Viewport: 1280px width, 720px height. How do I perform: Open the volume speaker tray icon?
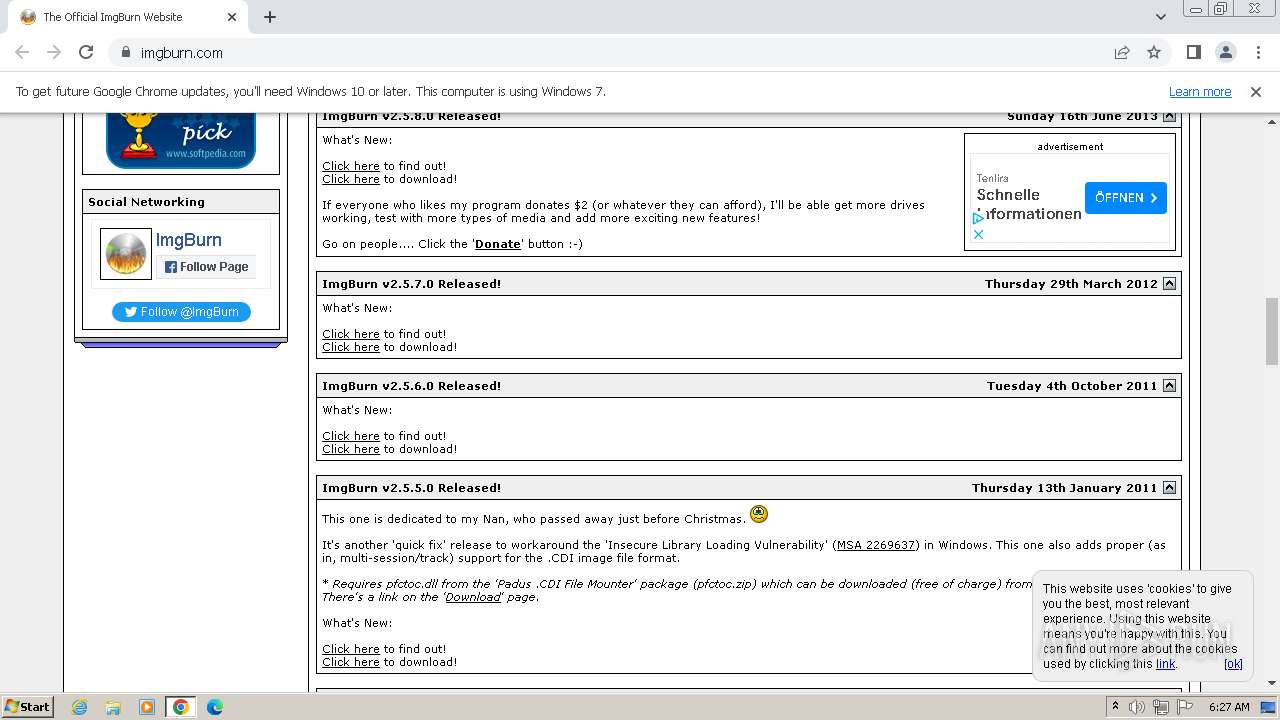[x=1137, y=707]
